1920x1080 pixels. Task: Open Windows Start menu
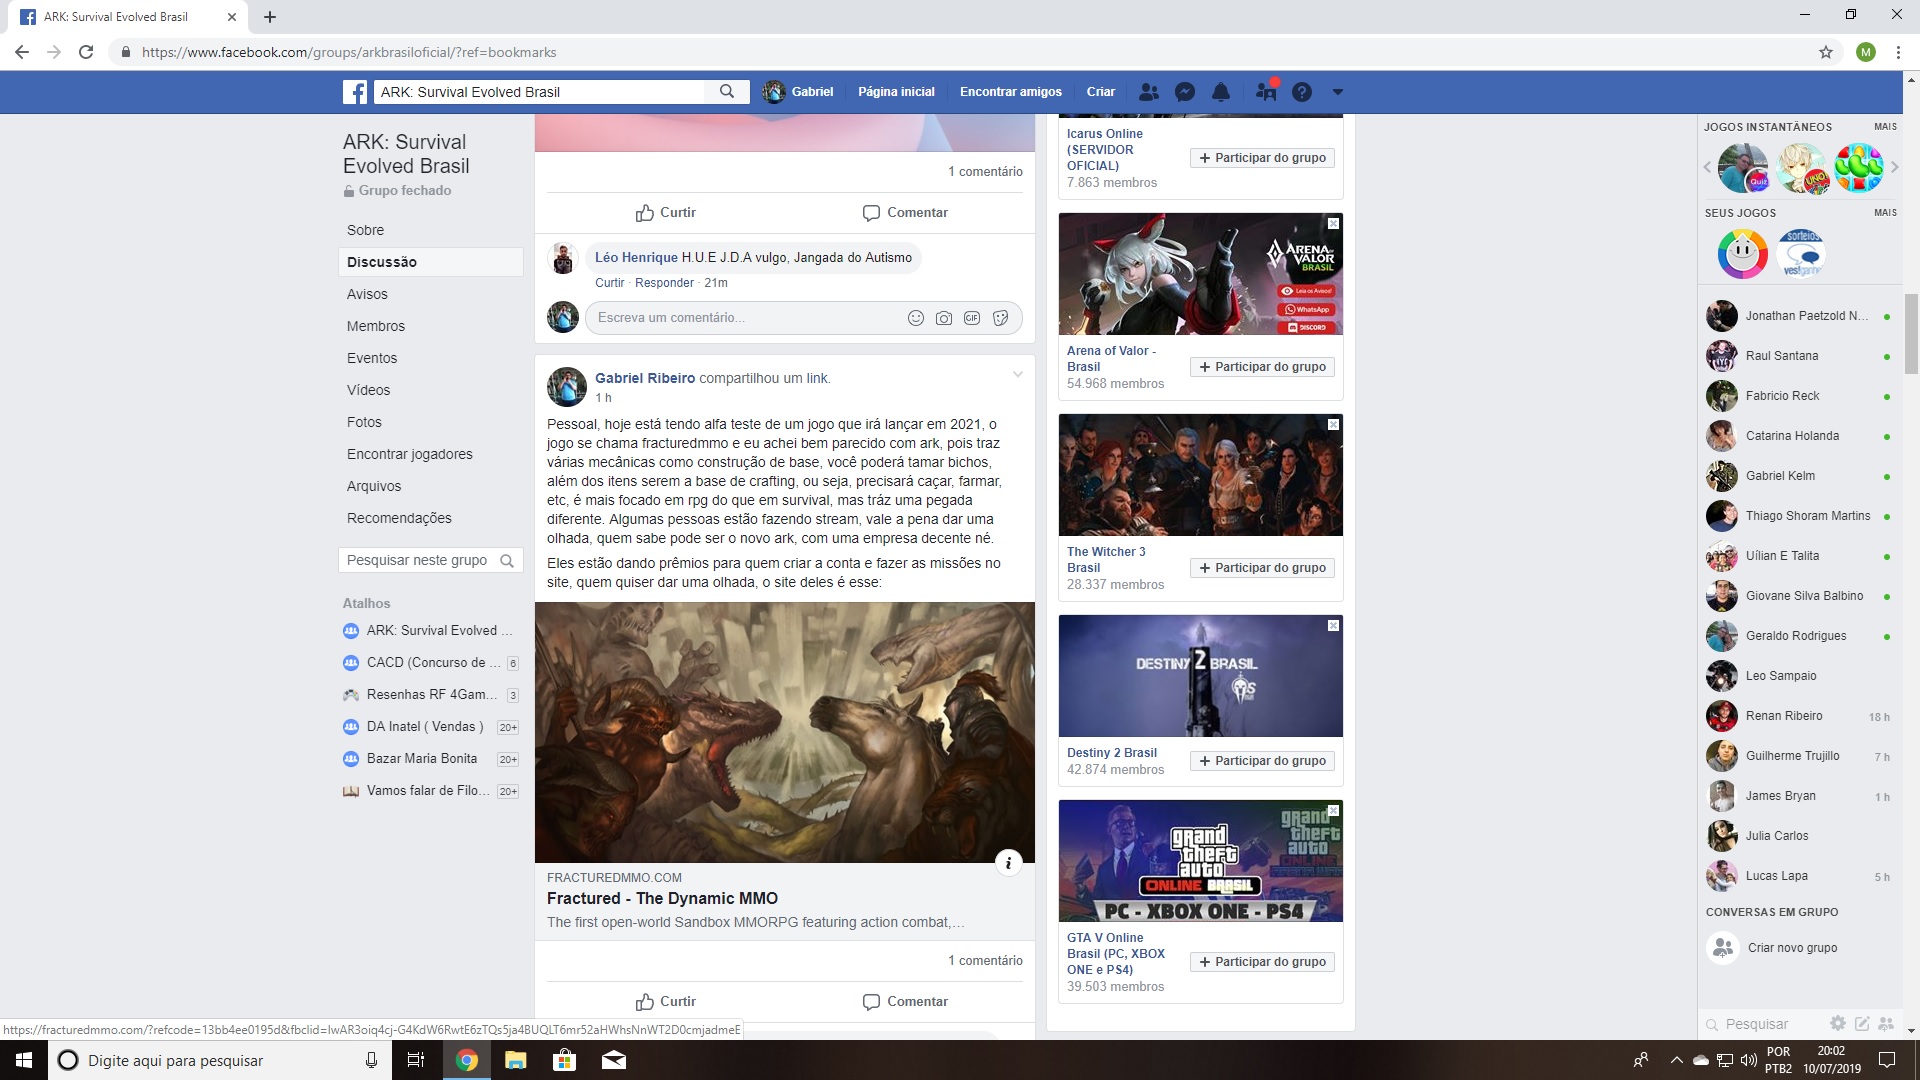[x=24, y=1060]
